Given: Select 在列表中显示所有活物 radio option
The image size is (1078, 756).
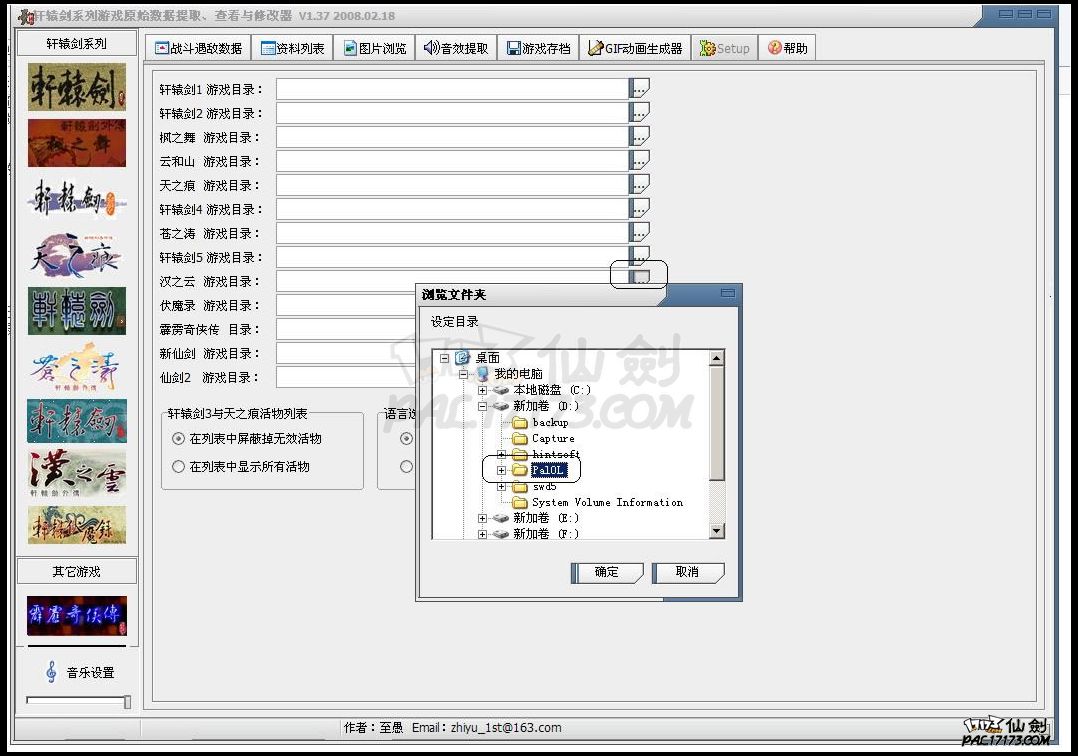Looking at the screenshot, I should click(179, 466).
